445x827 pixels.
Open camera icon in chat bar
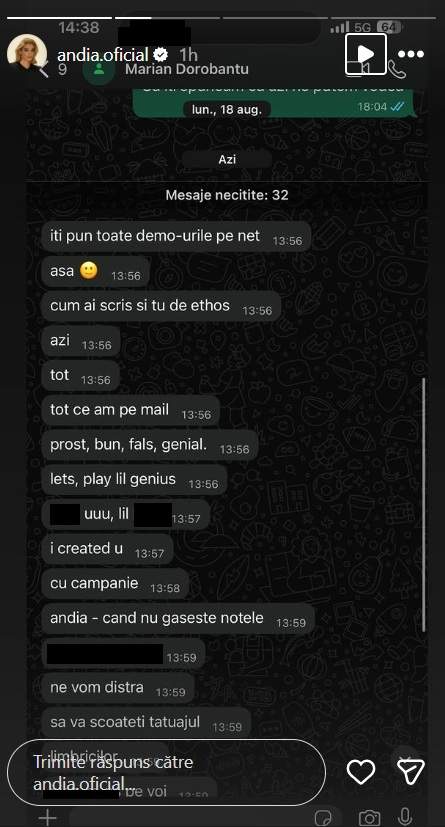click(370, 818)
